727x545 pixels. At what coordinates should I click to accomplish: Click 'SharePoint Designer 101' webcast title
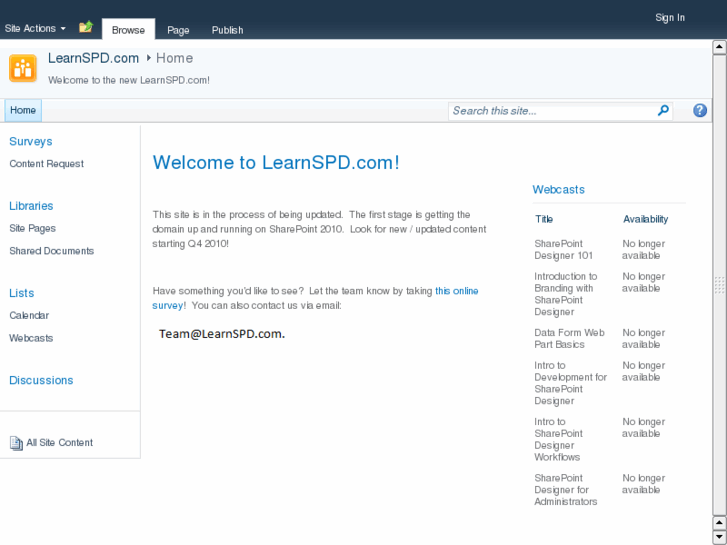point(563,250)
